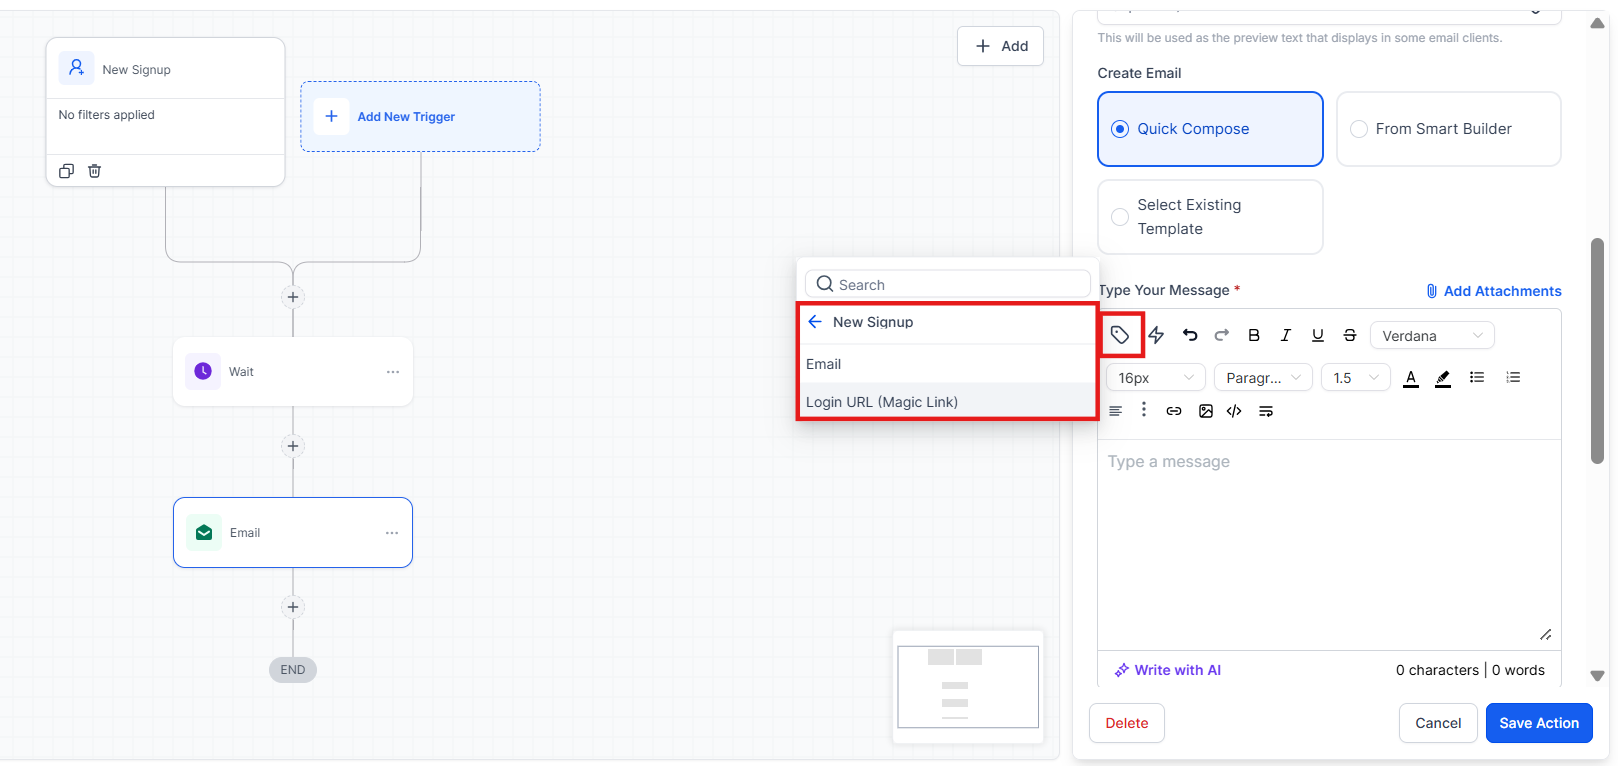Click the Add Attachments link
Screen dimensions: 1618x766
(1494, 291)
